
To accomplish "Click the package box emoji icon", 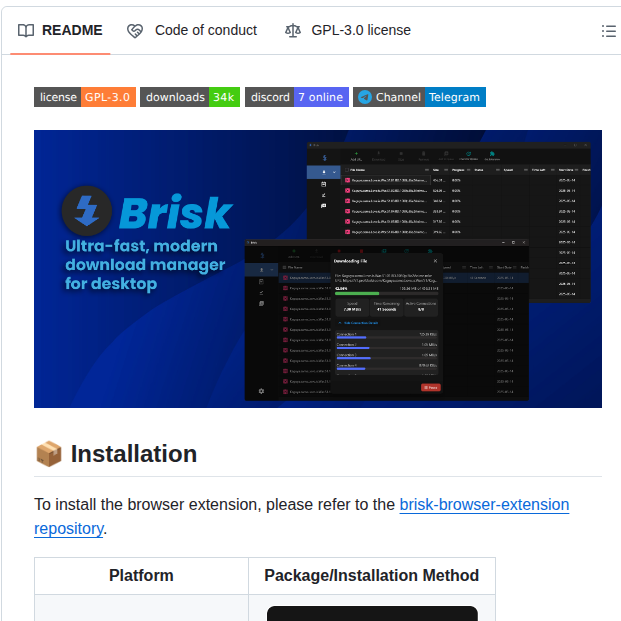I will (49, 454).
